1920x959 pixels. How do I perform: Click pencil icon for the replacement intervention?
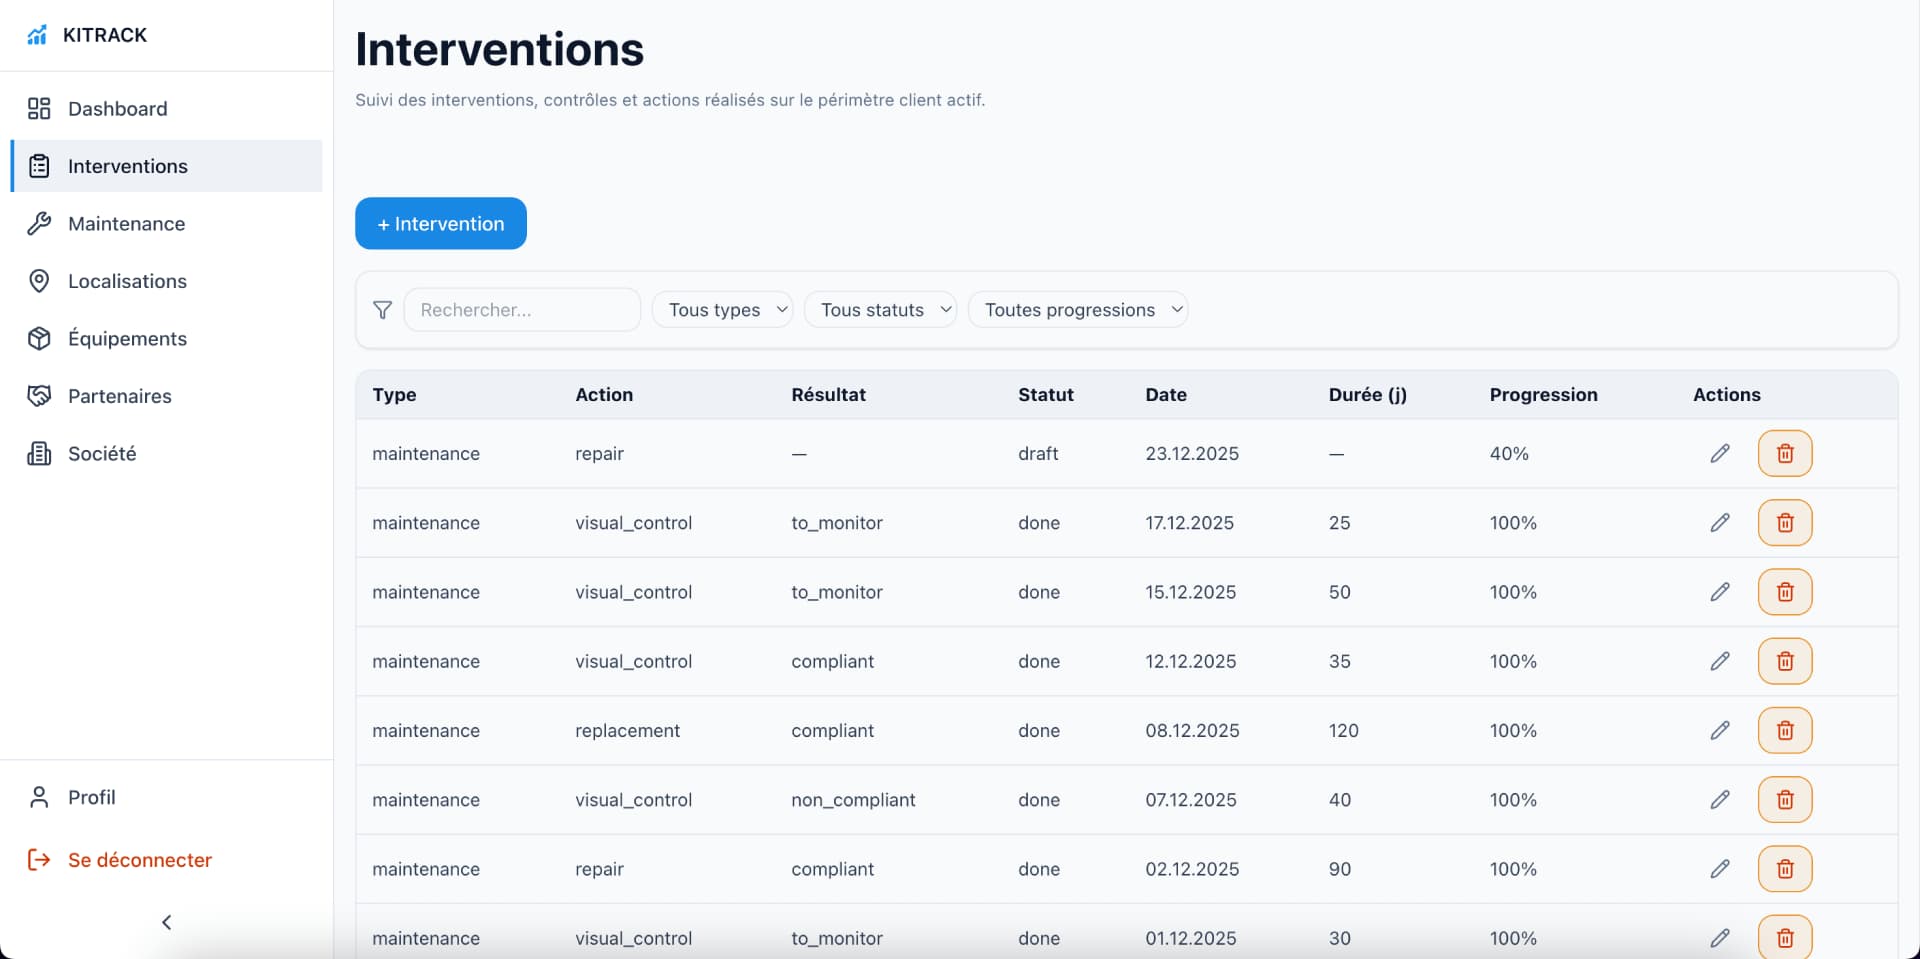click(1719, 731)
